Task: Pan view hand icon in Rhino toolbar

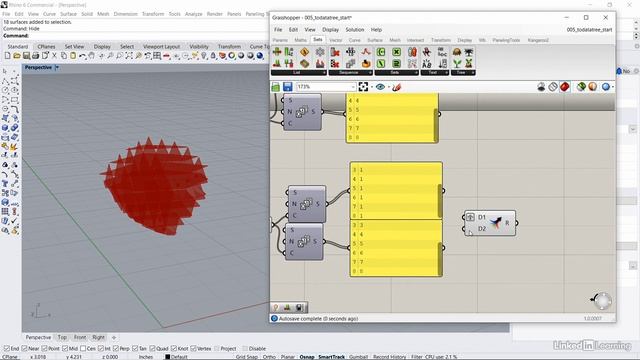Action: (92, 56)
